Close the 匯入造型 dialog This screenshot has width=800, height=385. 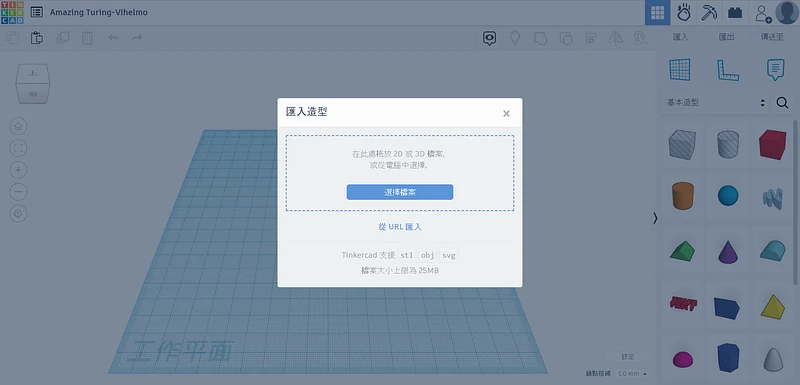coord(506,114)
